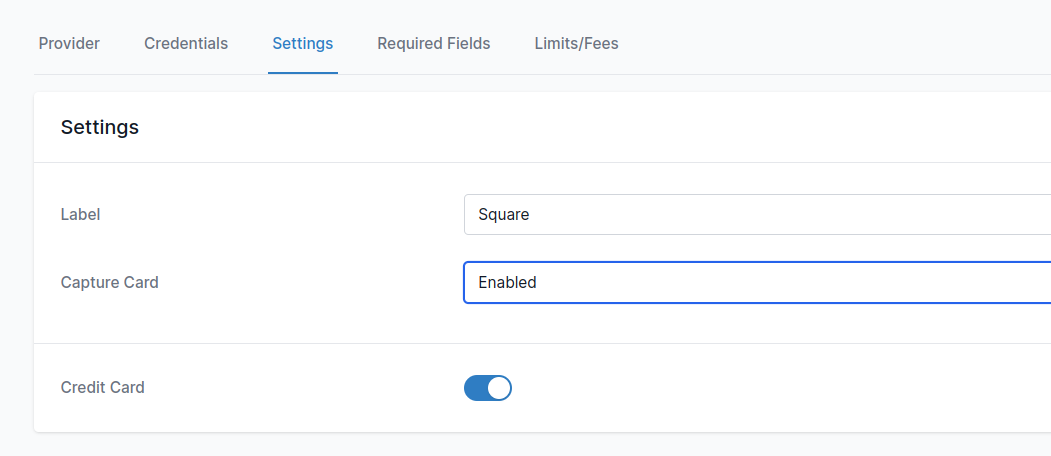Screen dimensions: 1051x456
Task: Click the Capture Card caption text
Action: pyautogui.click(x=109, y=282)
